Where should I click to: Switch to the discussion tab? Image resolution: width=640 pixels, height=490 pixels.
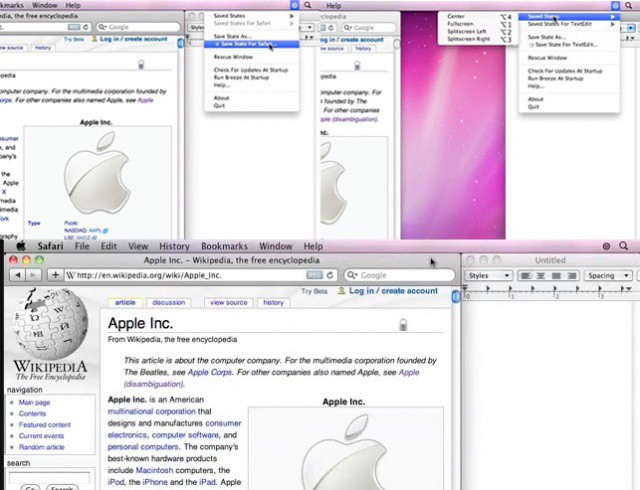(x=168, y=302)
